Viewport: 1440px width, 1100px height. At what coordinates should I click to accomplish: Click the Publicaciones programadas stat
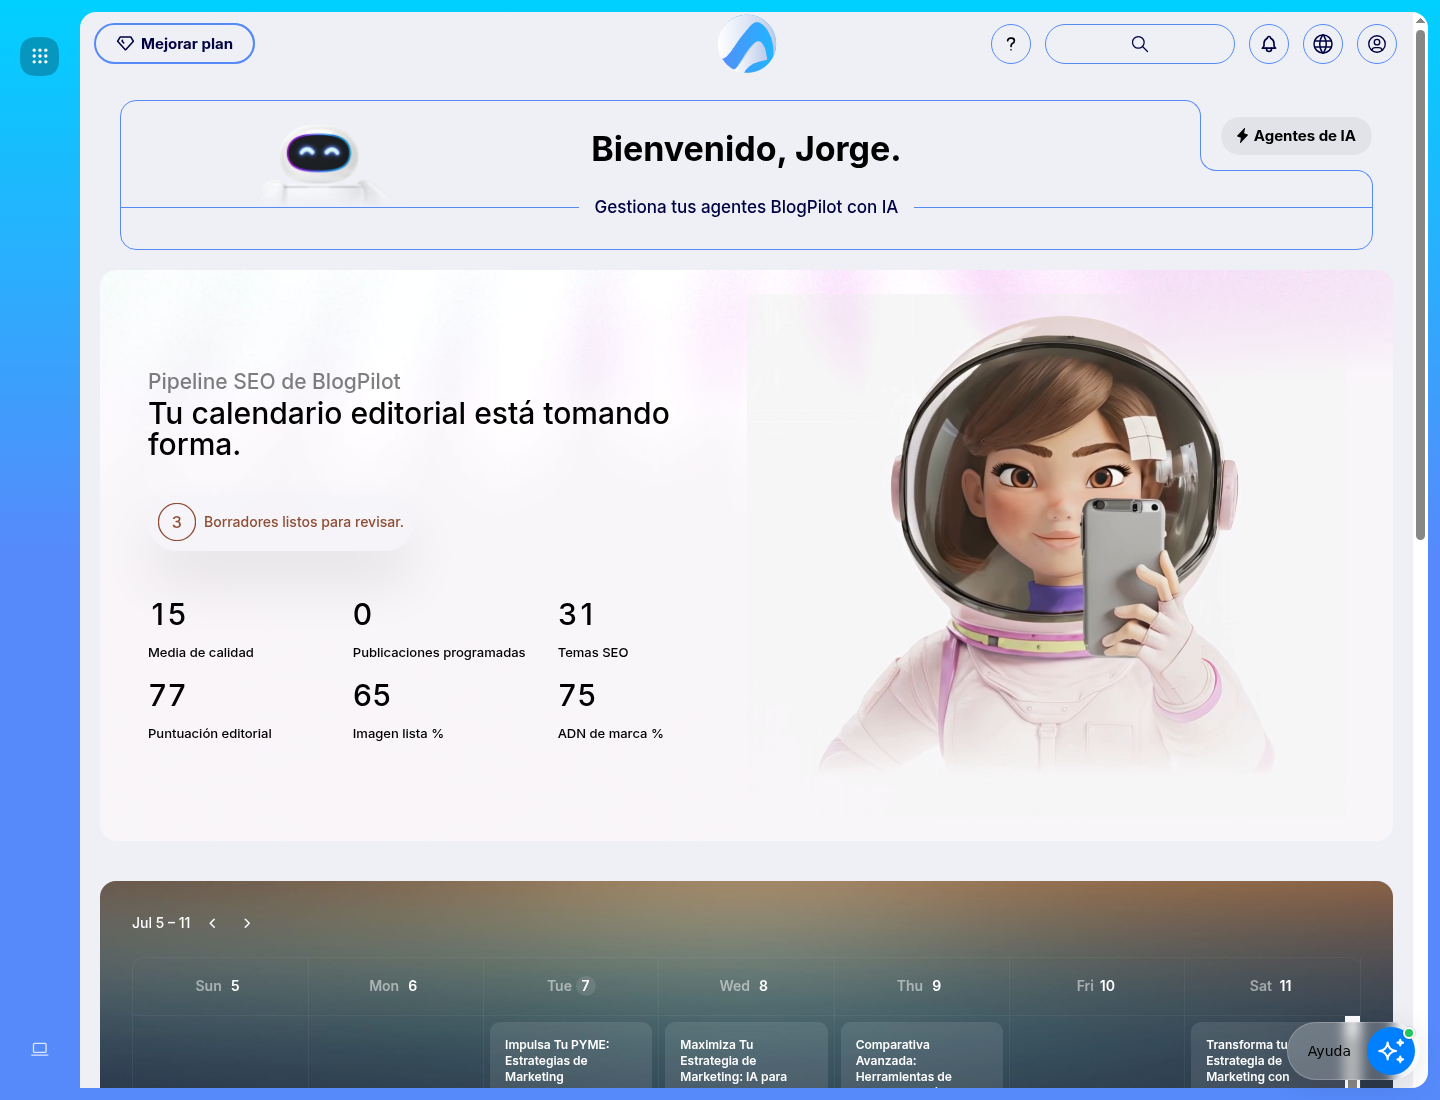click(x=439, y=630)
